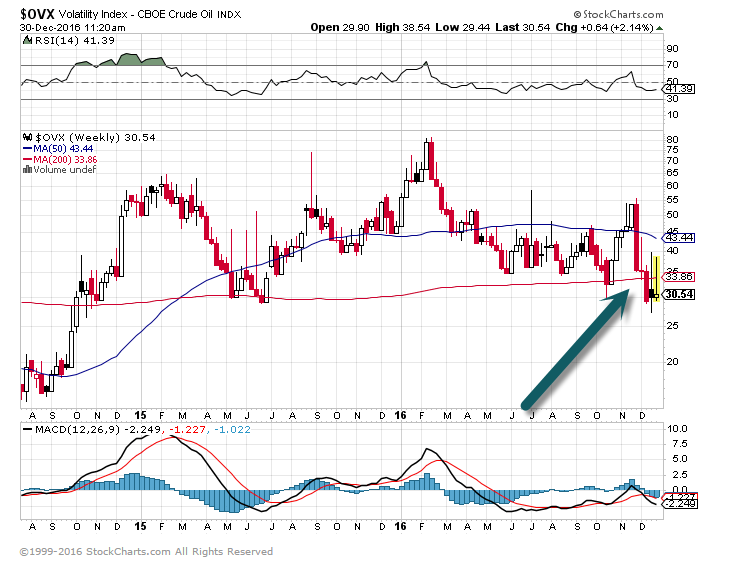Click the RSI(14) 41.39 indicator label
729x564 pixels.
[x=75, y=40]
